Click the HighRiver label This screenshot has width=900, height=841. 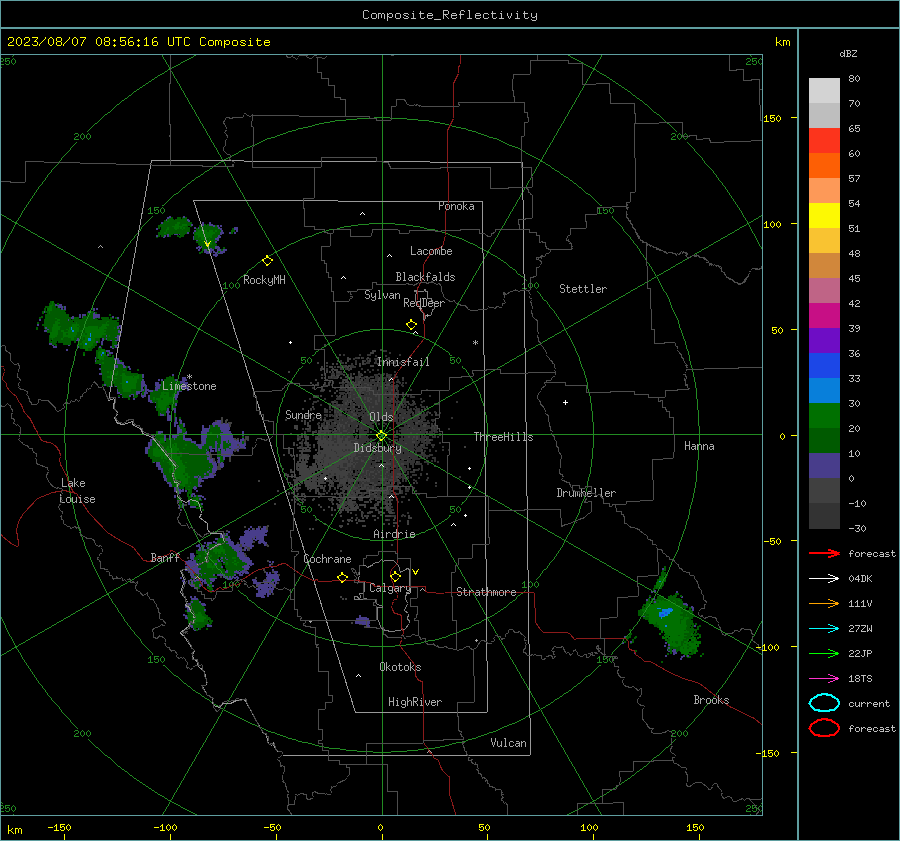click(415, 702)
